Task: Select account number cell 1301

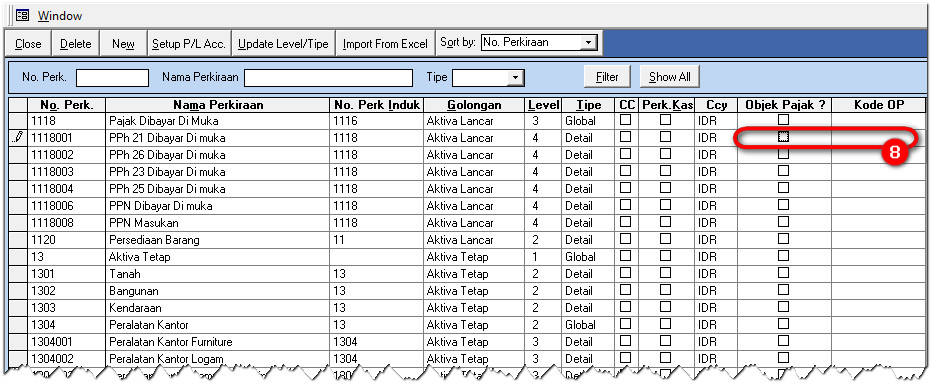Action: 66,274
